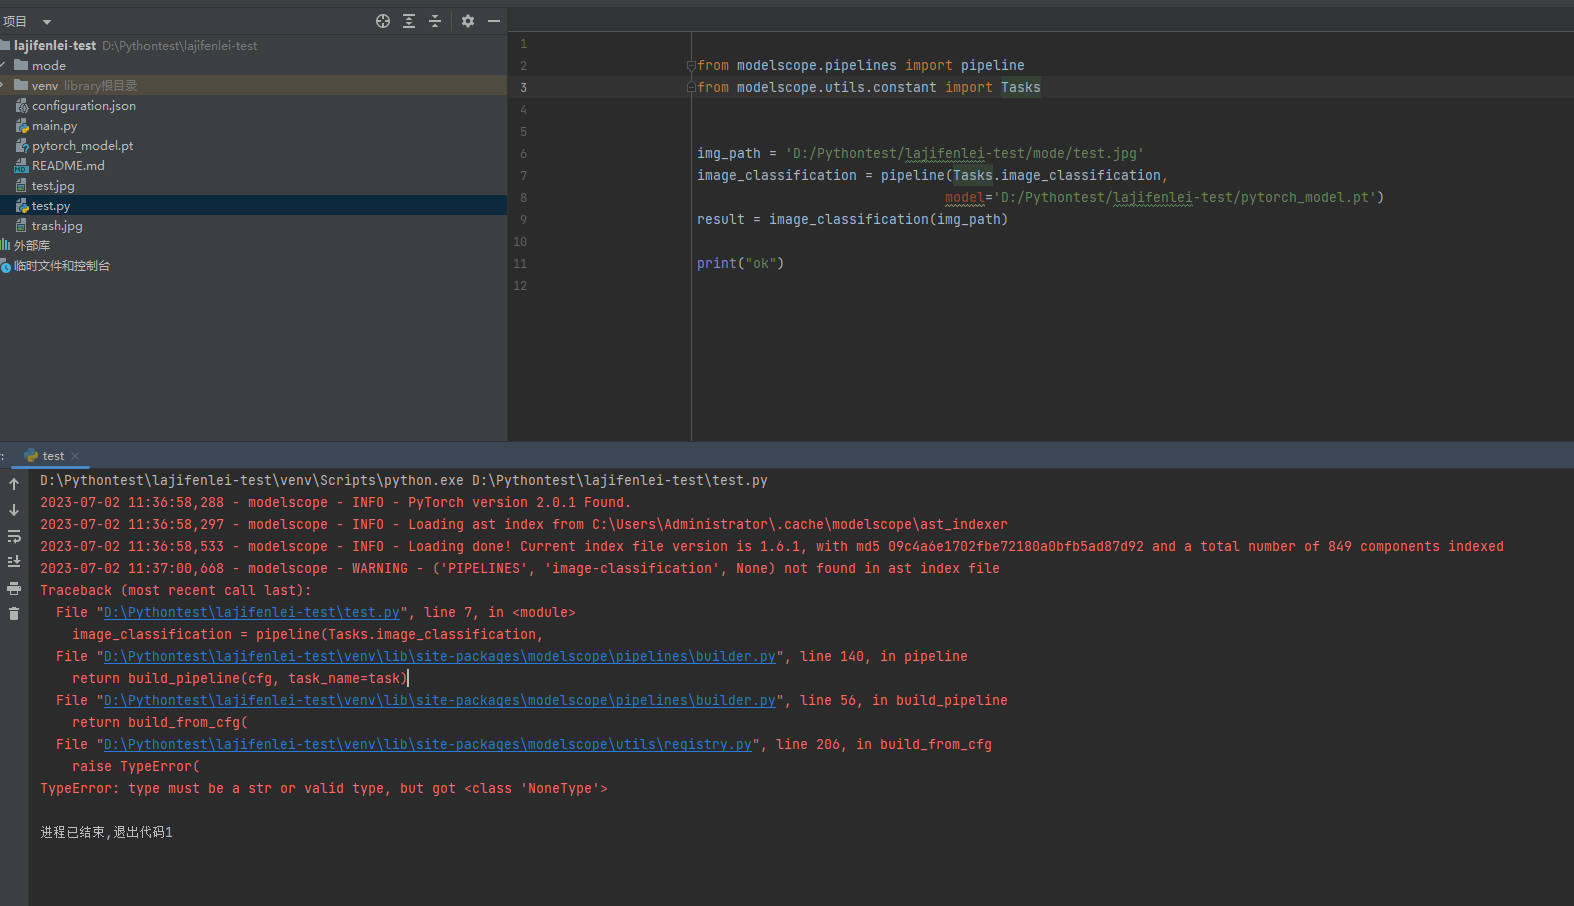Toggle scroll to end in run console
The width and height of the screenshot is (1574, 906).
coord(14,562)
